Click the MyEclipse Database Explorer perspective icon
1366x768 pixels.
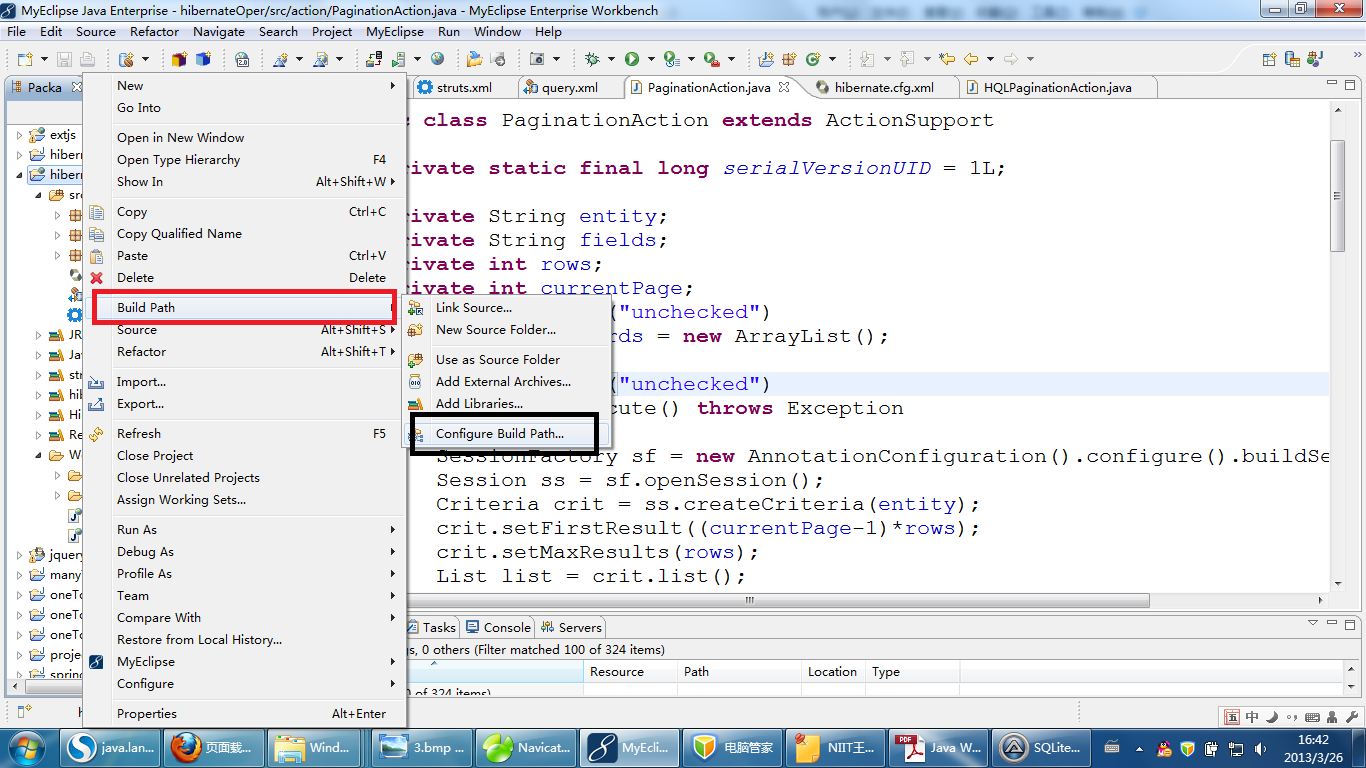pos(1292,59)
